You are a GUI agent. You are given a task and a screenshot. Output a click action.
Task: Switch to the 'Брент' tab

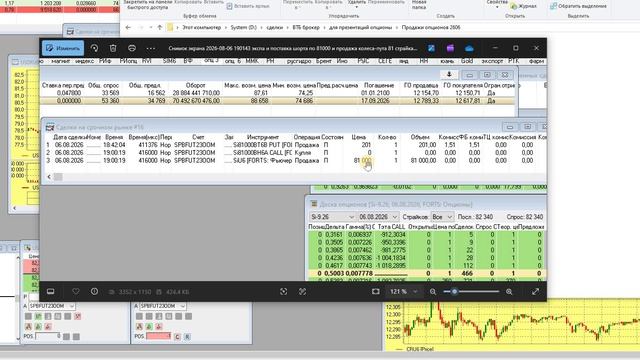[x=324, y=61]
